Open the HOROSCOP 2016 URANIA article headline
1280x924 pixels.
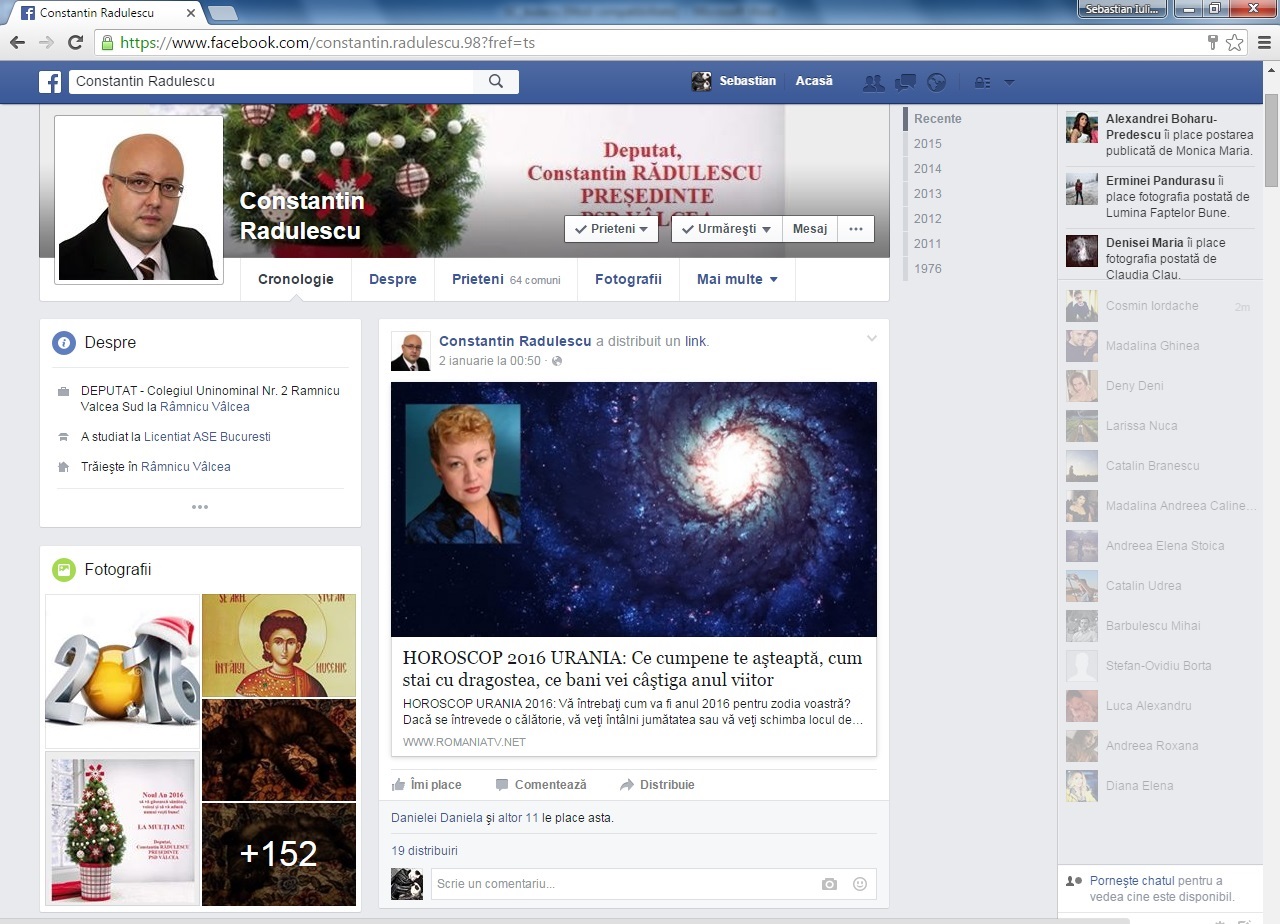pos(633,669)
